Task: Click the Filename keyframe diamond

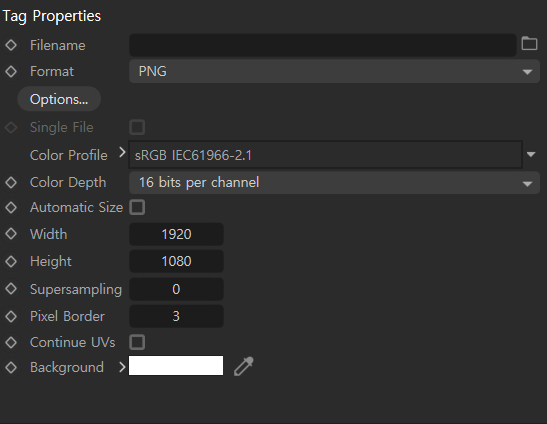Action: pyautogui.click(x=11, y=45)
